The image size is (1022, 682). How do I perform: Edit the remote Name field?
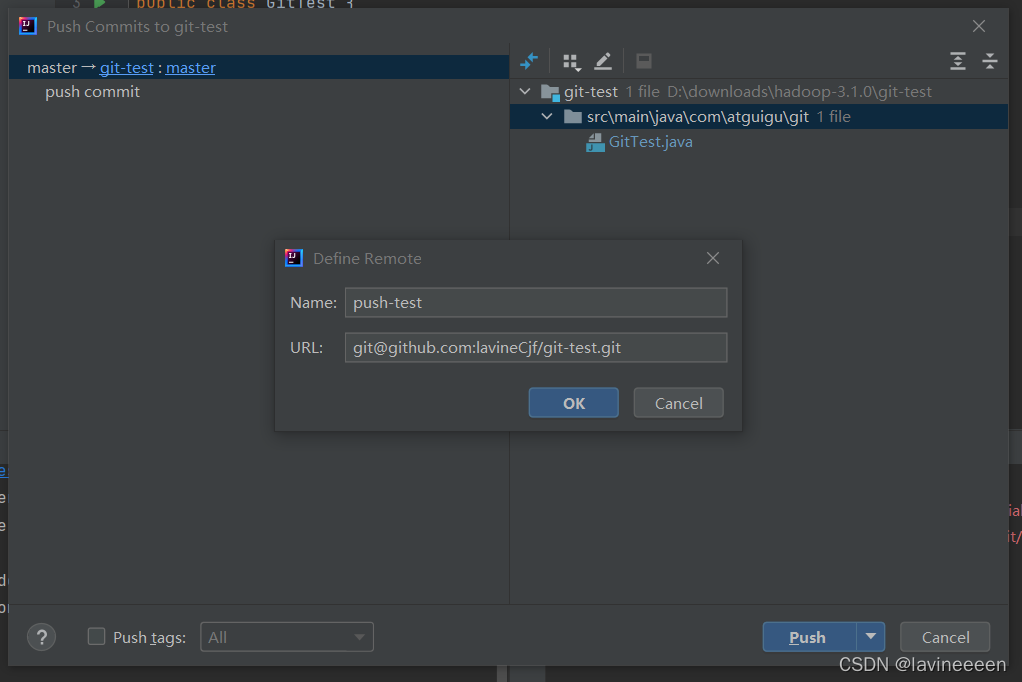click(536, 303)
